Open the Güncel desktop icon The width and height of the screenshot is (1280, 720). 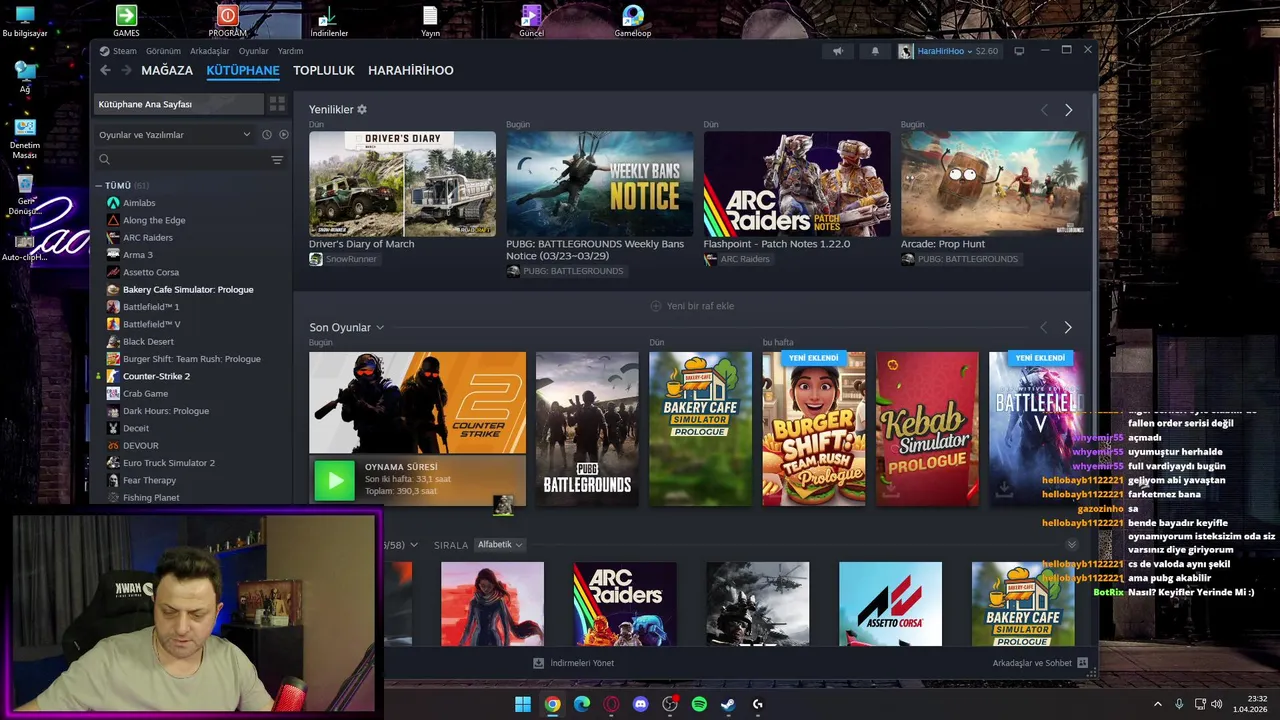tap(531, 21)
